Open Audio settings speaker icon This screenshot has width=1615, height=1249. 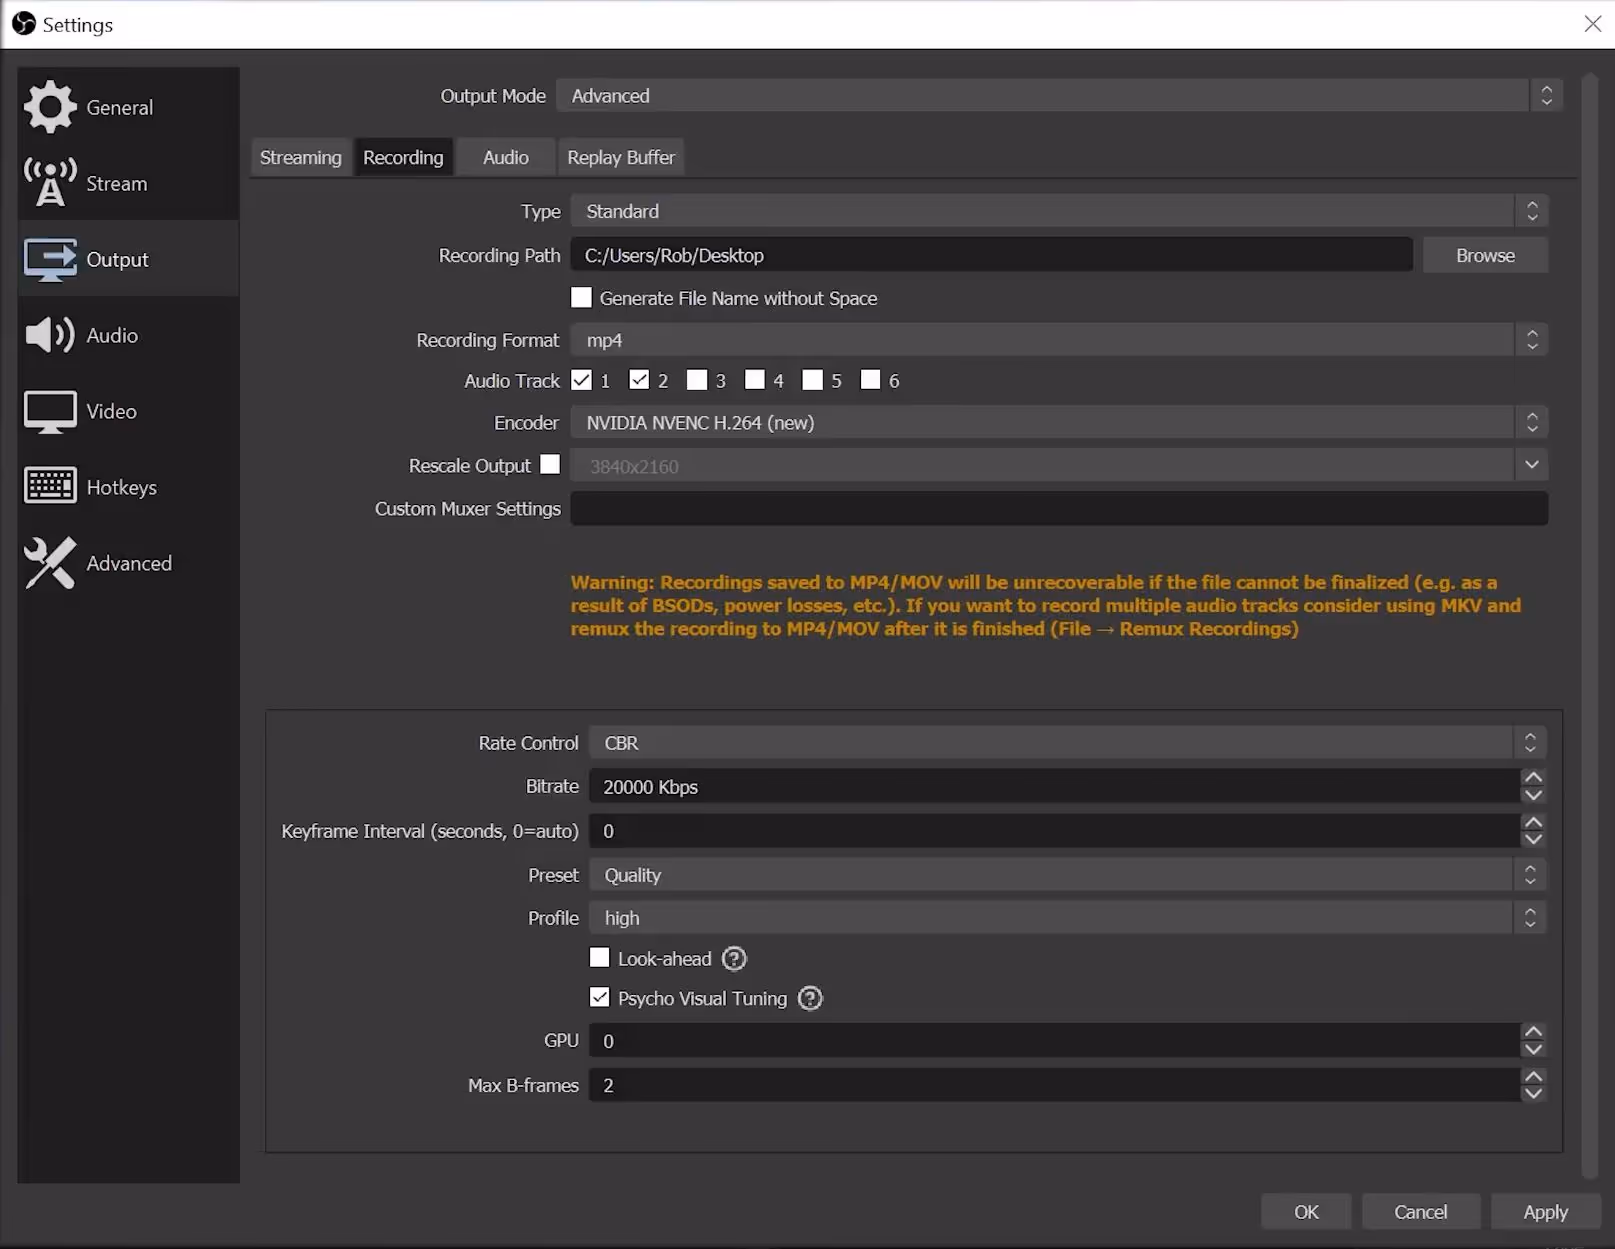[50, 335]
